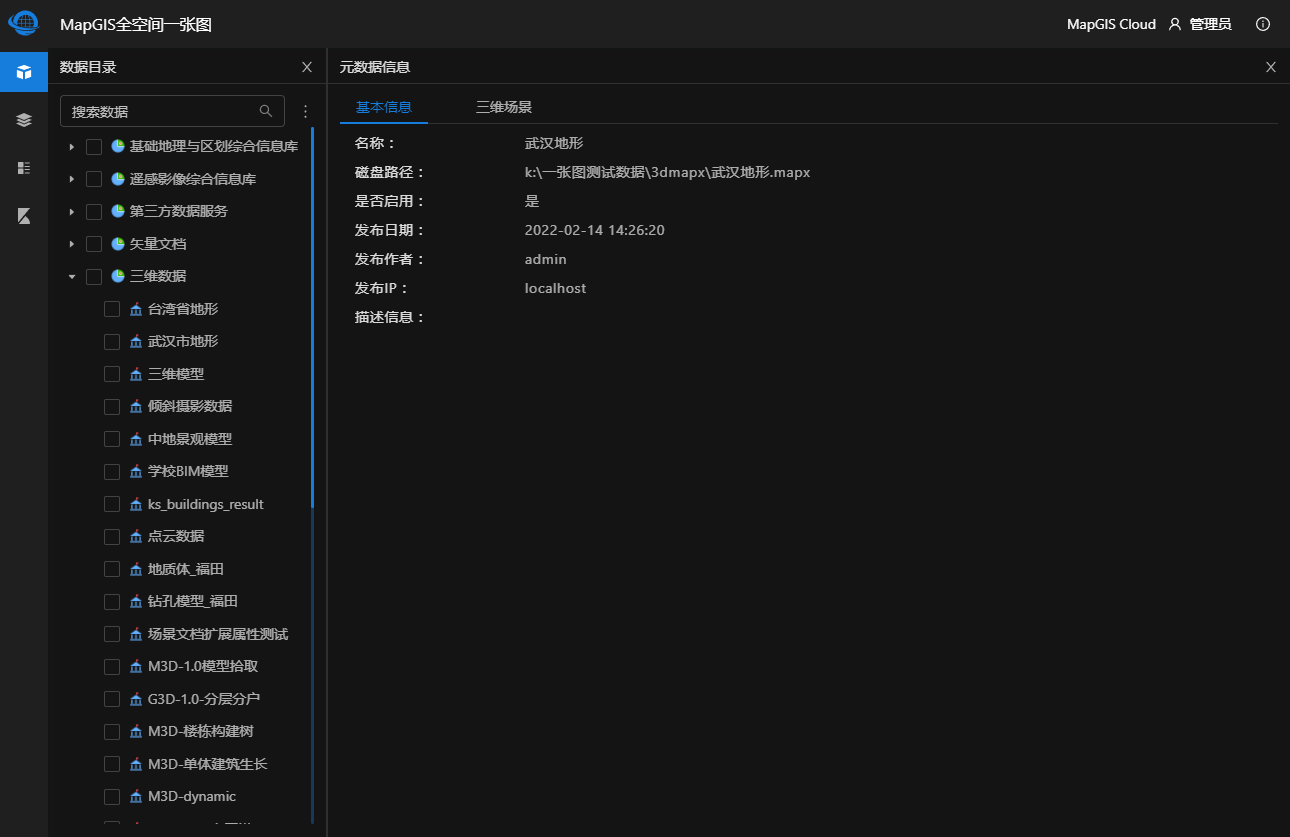This screenshot has width=1290, height=837.
Task: Check the 台湾省地形 checkbox
Action: tap(112, 309)
